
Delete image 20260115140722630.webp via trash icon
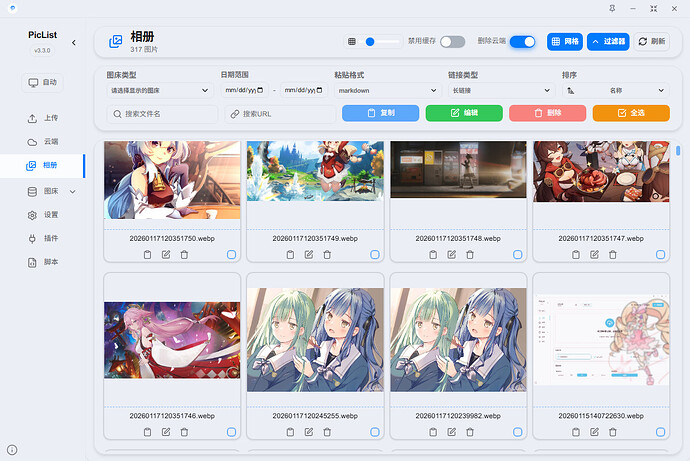[613, 432]
